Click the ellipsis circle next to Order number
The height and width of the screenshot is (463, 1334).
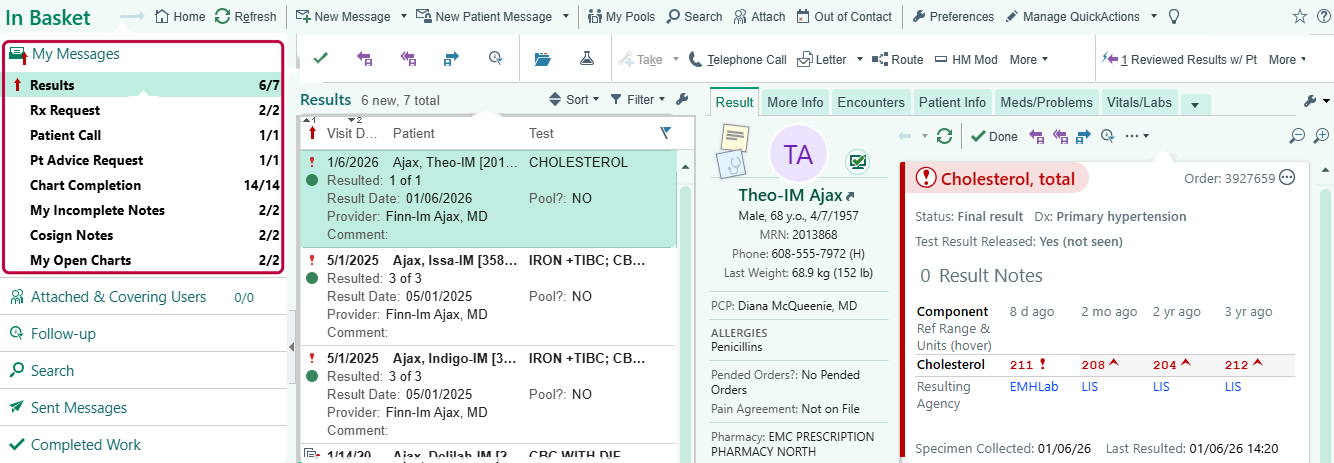1287,178
